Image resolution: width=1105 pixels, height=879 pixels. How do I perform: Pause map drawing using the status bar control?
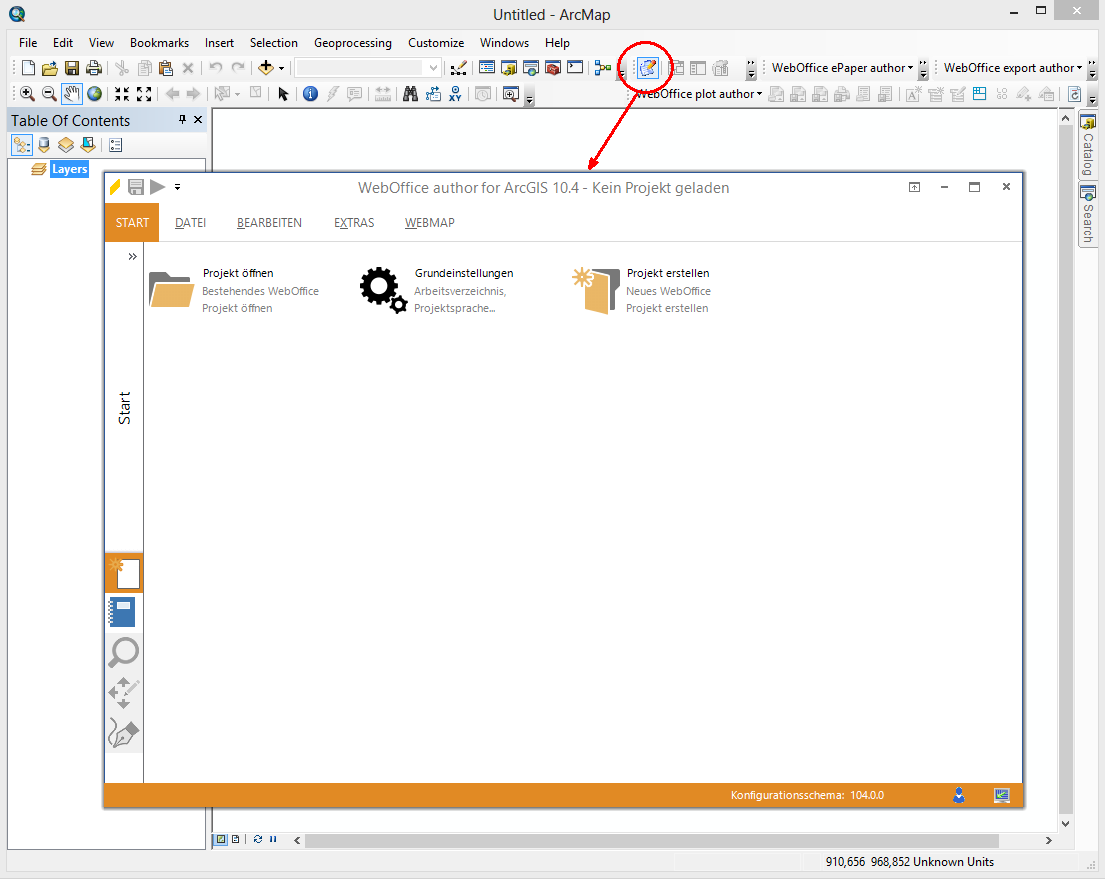click(x=272, y=840)
